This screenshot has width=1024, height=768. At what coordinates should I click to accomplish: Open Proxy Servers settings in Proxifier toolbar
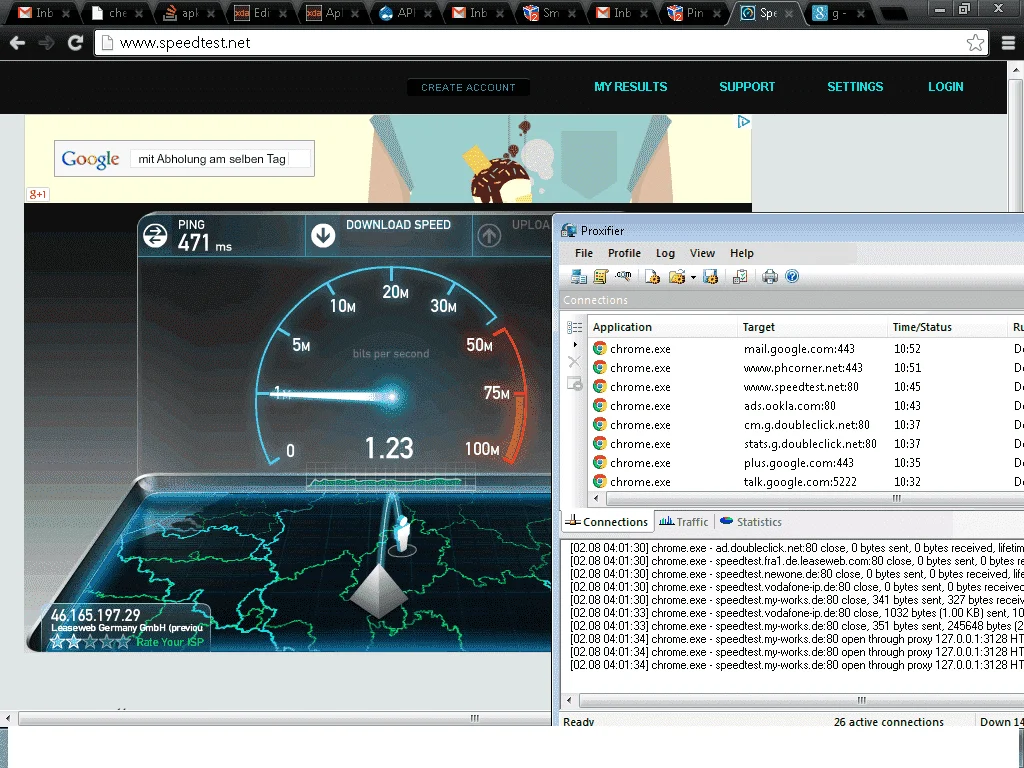pyautogui.click(x=579, y=277)
